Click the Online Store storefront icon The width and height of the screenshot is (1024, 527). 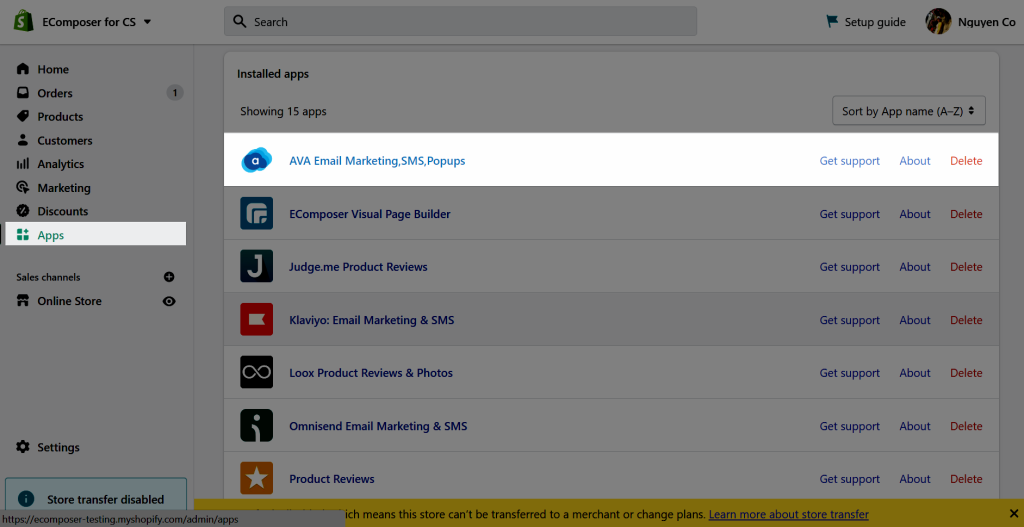(23, 301)
